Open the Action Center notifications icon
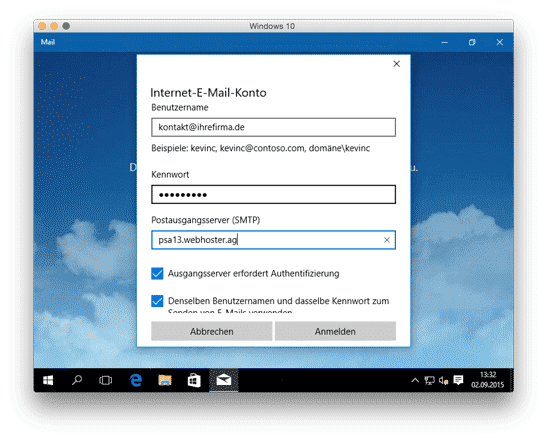Image resolution: width=547 pixels, height=440 pixels. 458,380
